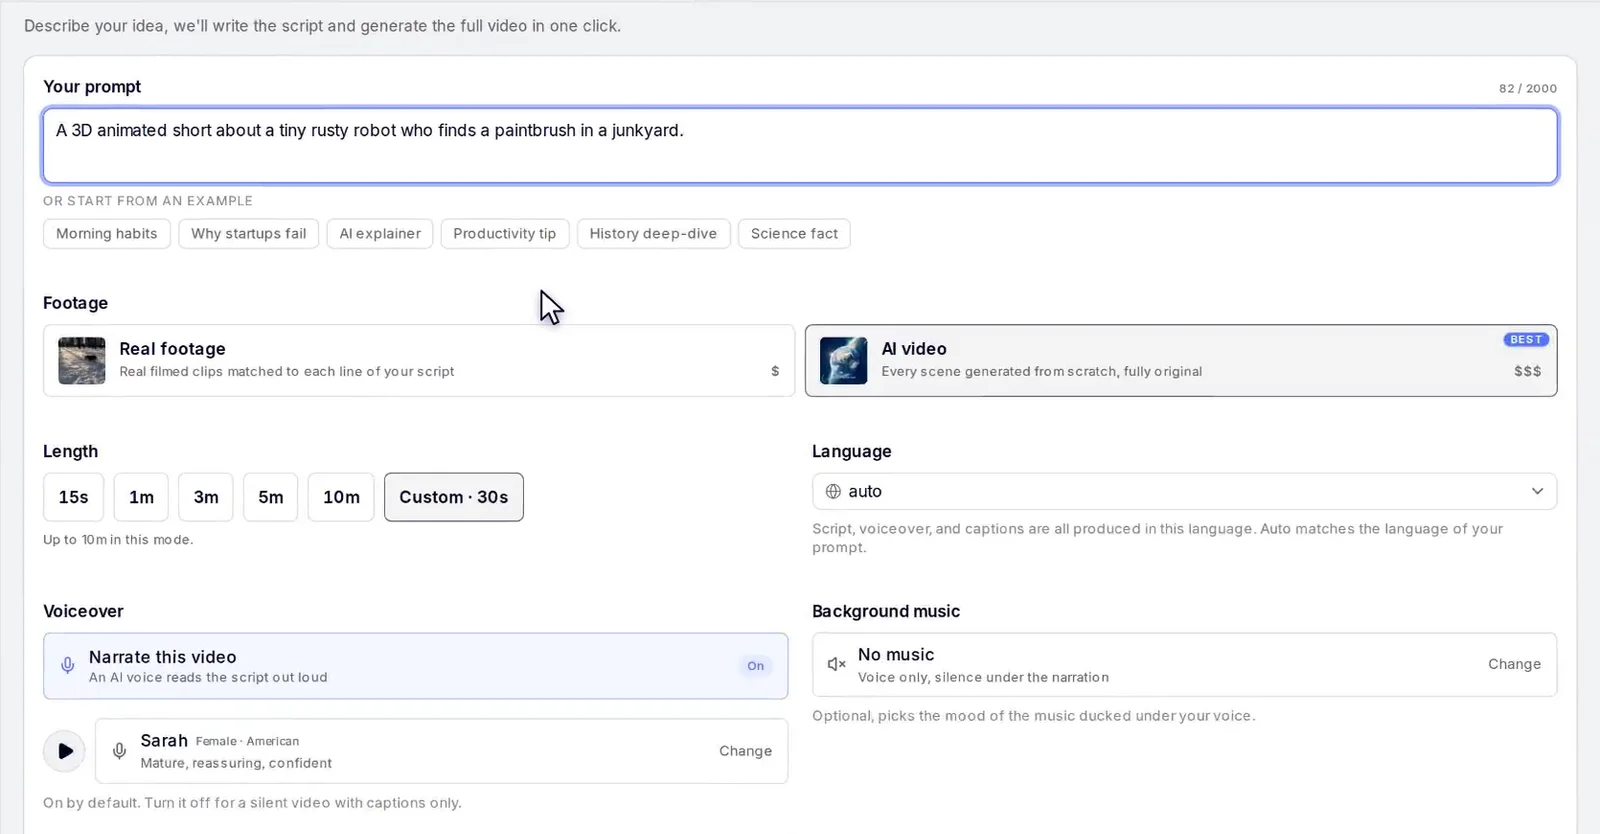1600x834 pixels.
Task: Pick the 10m length option
Action: 341,497
